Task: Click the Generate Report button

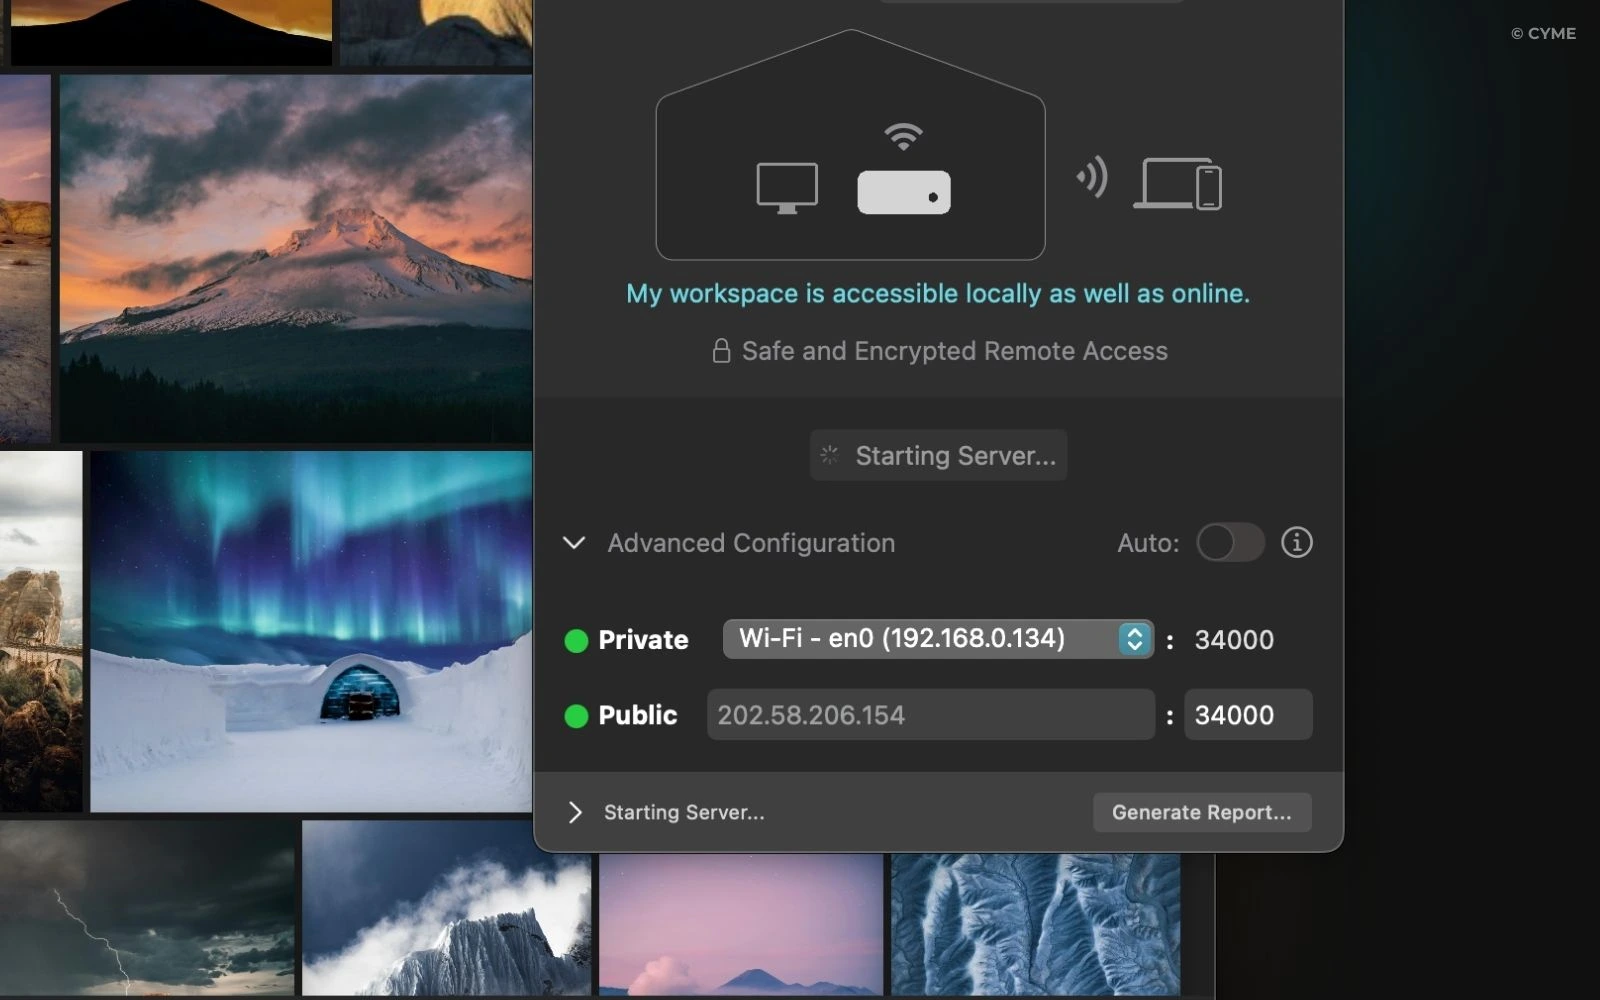Action: (1201, 812)
